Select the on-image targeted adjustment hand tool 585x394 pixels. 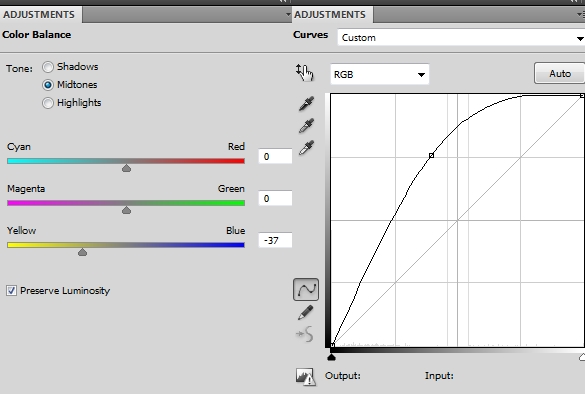305,72
